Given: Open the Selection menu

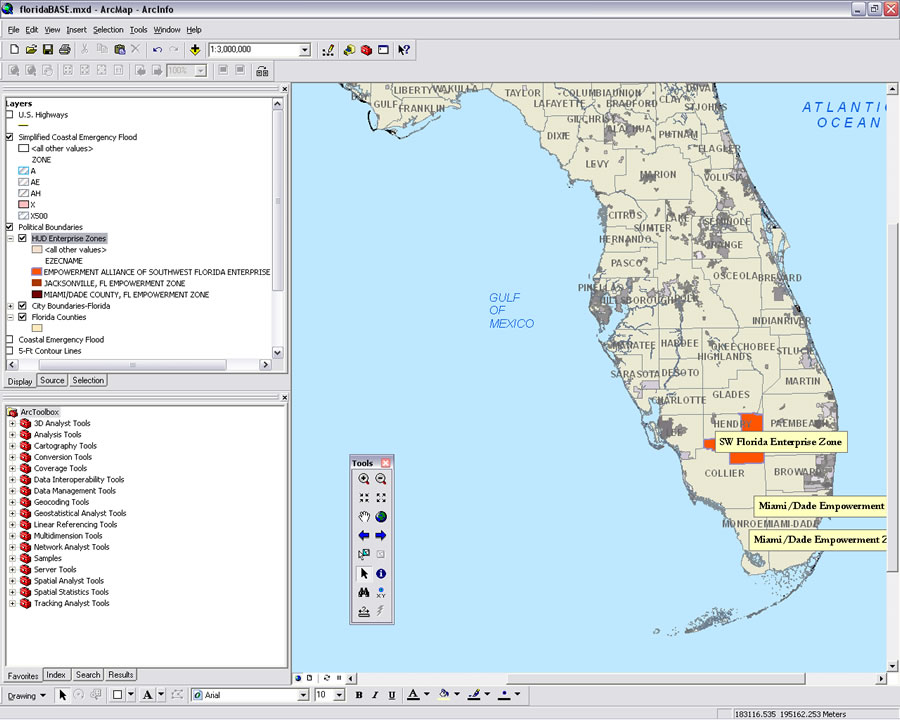Looking at the screenshot, I should point(108,30).
